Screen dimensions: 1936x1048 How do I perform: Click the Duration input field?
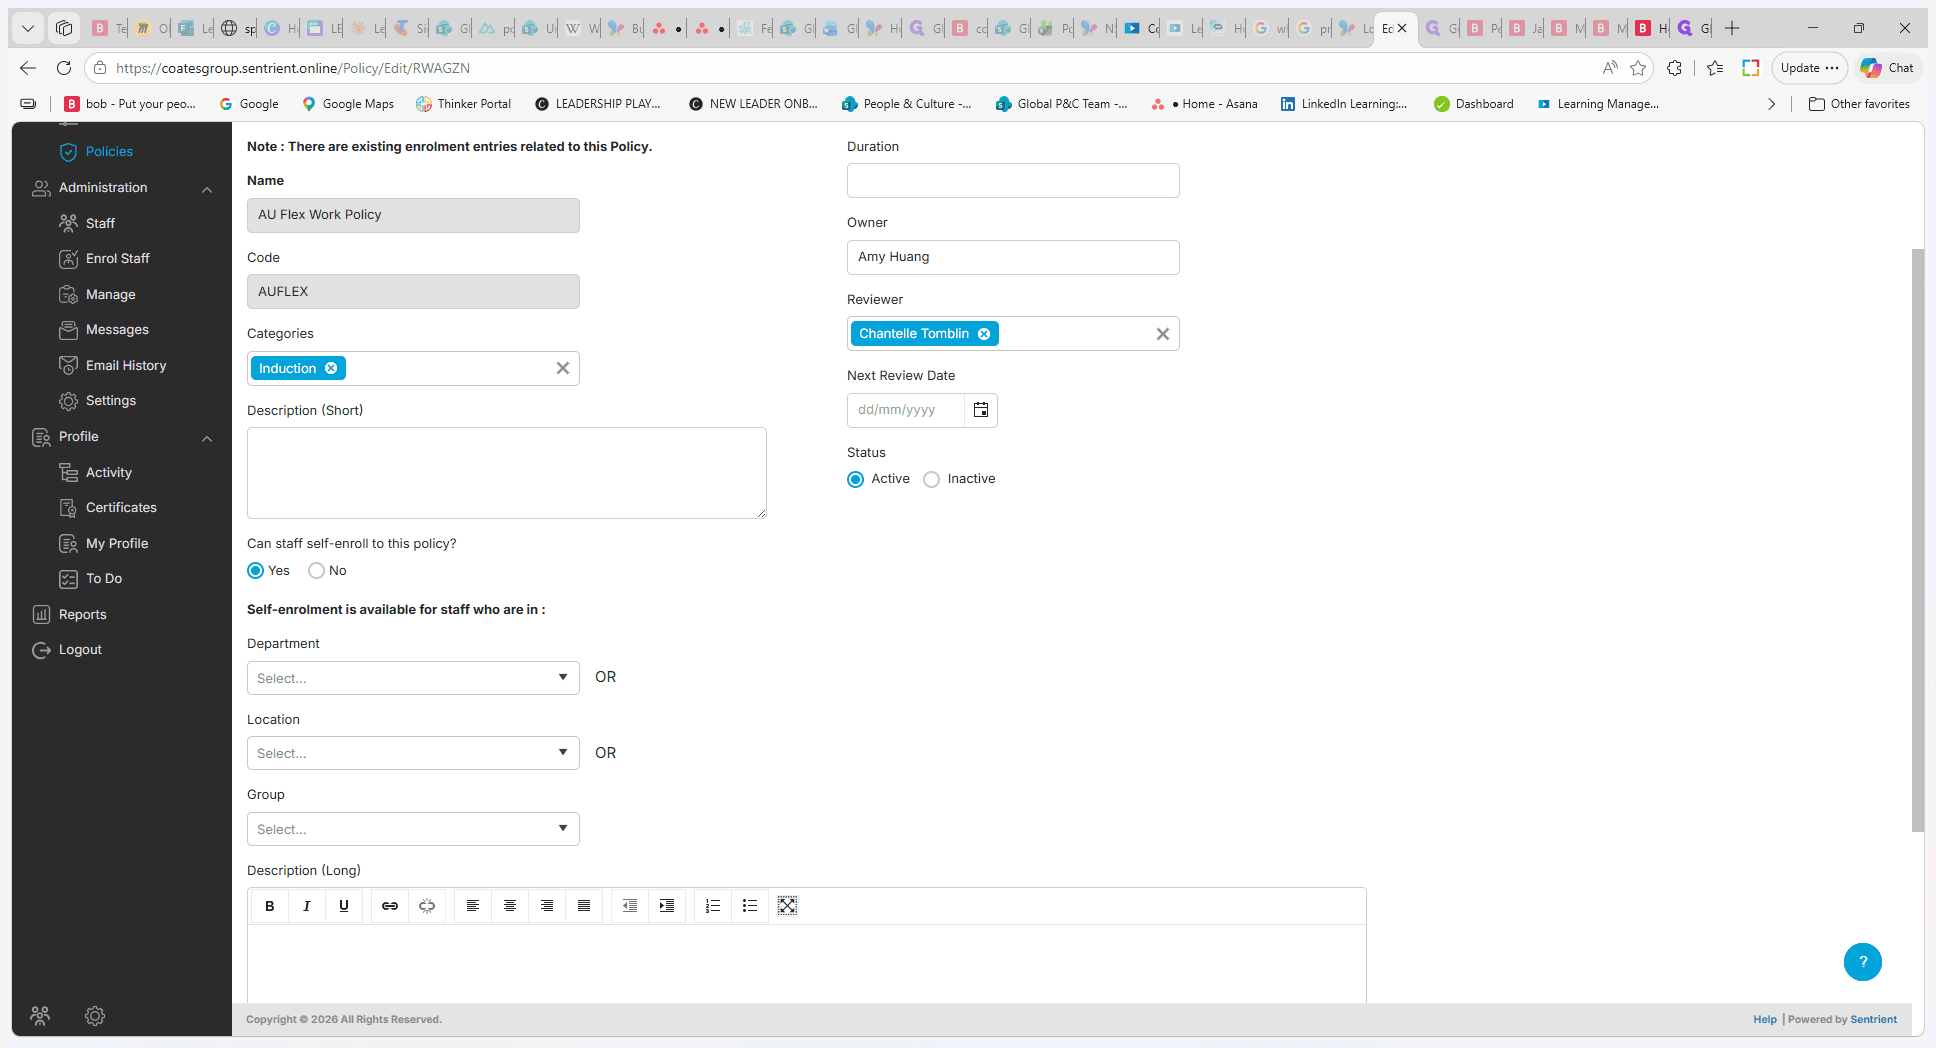click(x=1013, y=181)
